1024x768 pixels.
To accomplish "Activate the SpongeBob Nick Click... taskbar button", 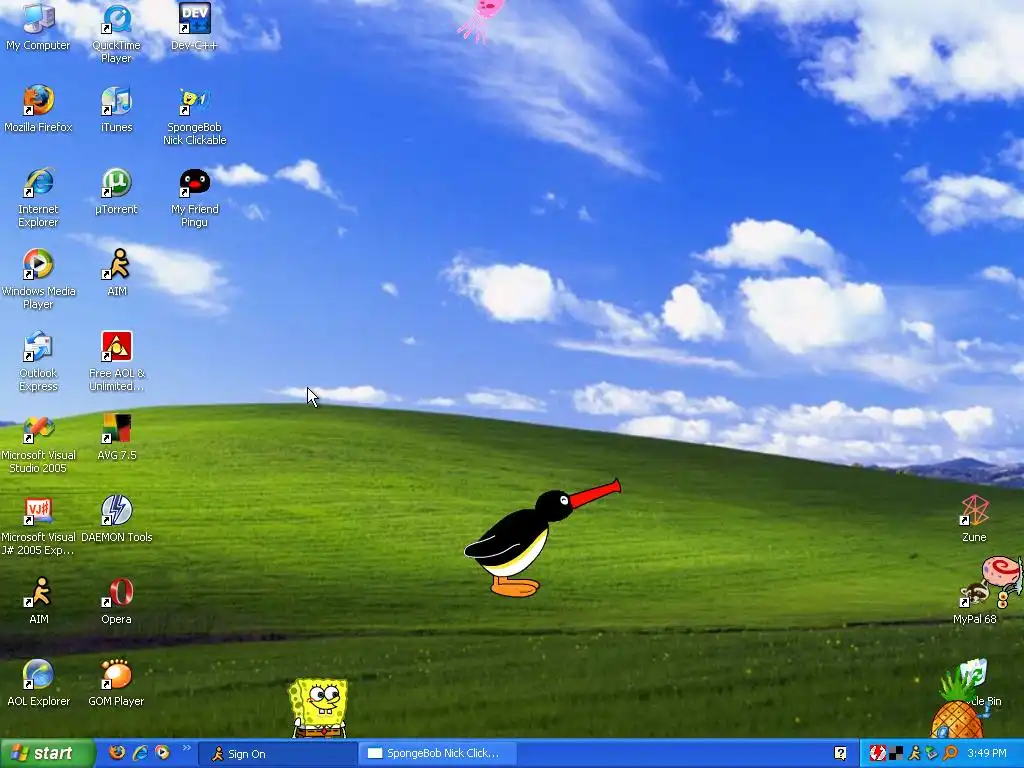I will click(x=438, y=754).
